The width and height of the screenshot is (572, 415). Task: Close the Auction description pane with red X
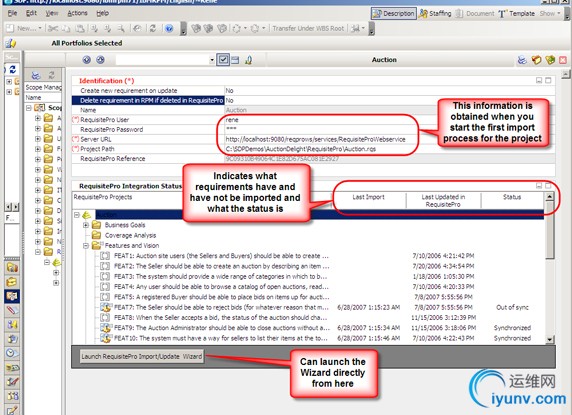click(x=563, y=60)
